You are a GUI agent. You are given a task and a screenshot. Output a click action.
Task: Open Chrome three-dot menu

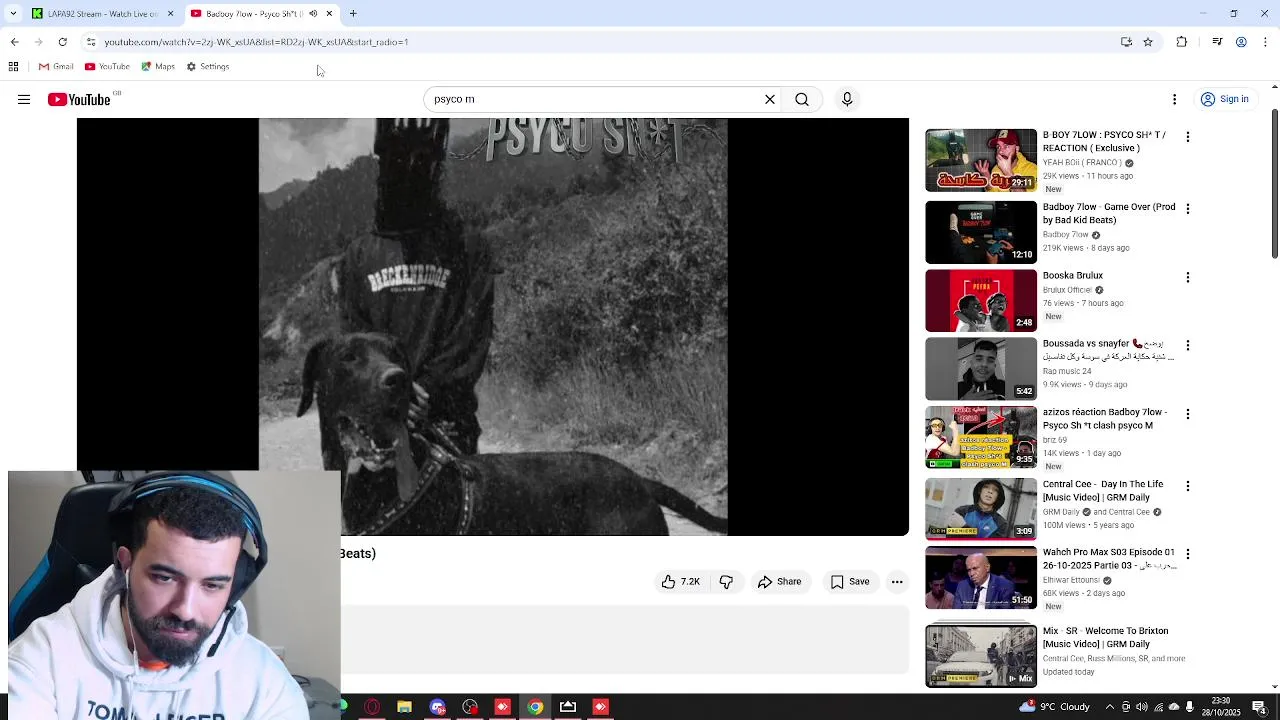(1266, 42)
